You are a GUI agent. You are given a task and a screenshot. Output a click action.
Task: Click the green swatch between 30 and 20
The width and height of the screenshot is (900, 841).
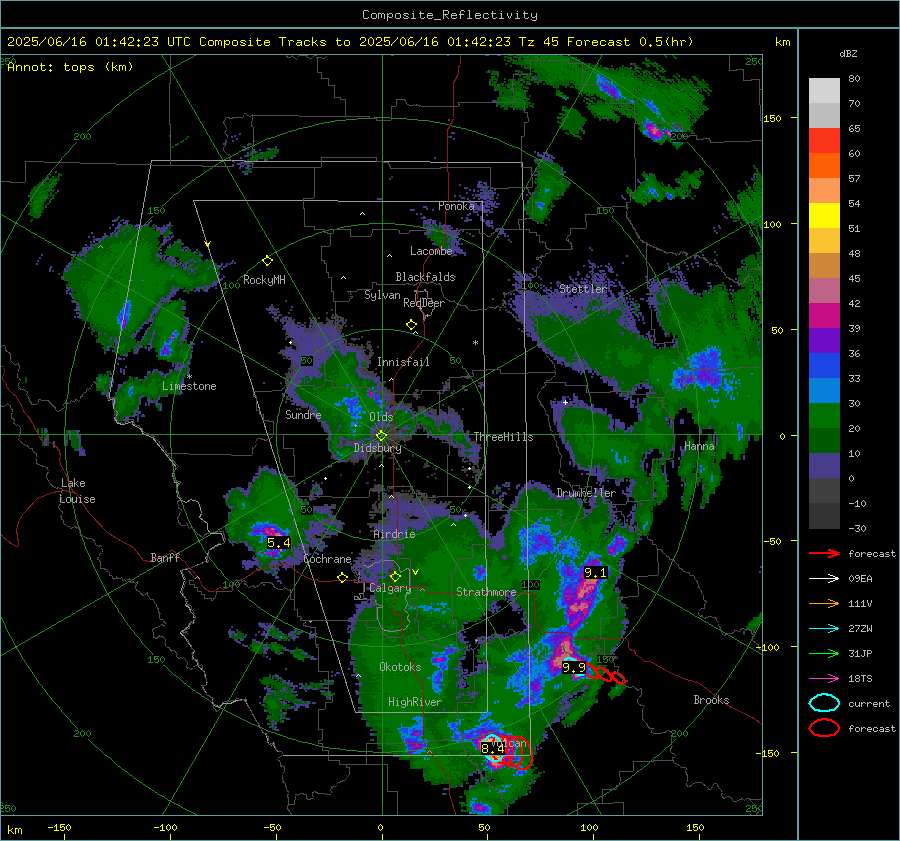824,415
